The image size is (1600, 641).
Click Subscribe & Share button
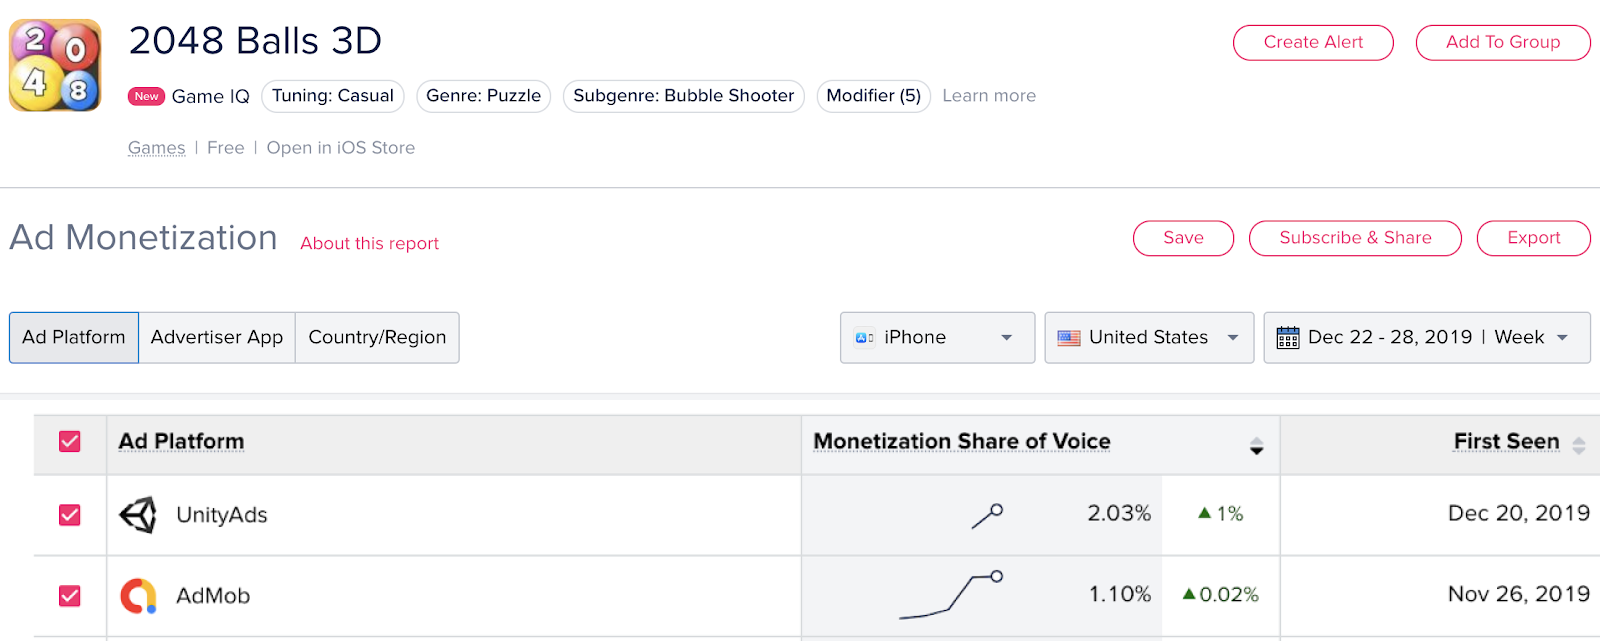pyautogui.click(x=1355, y=238)
